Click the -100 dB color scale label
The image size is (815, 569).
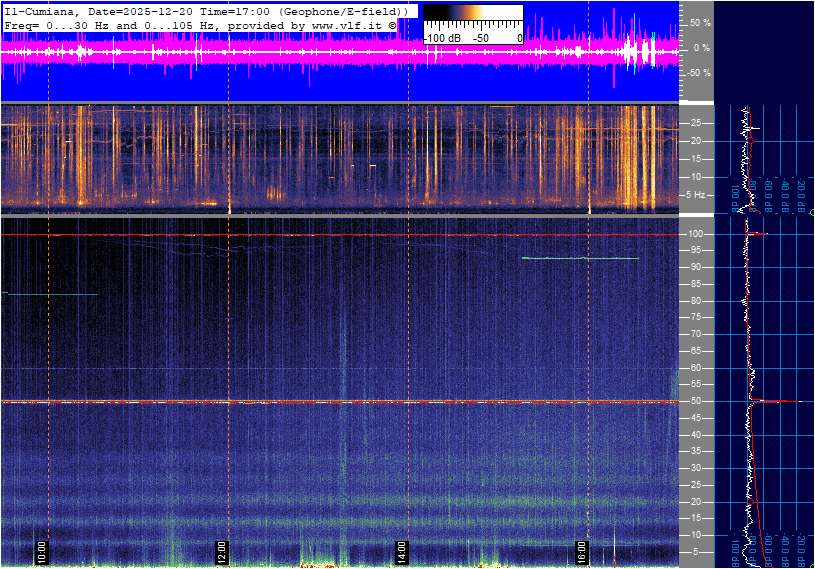(x=441, y=38)
